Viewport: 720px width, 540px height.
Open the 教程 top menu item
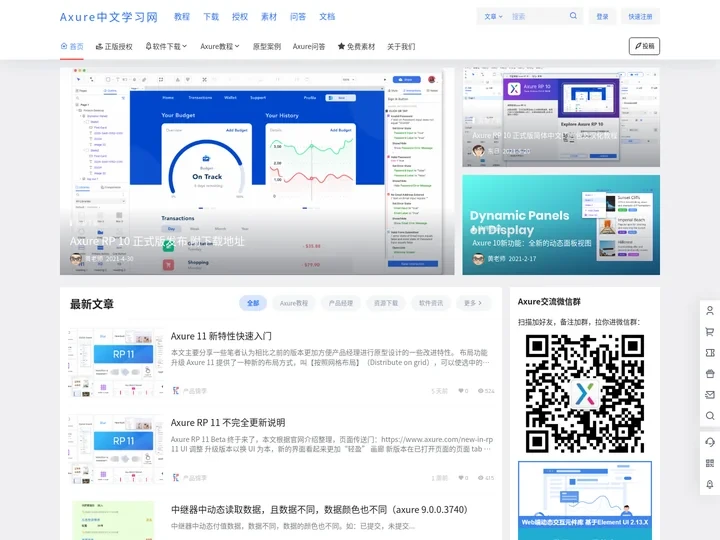pos(182,17)
